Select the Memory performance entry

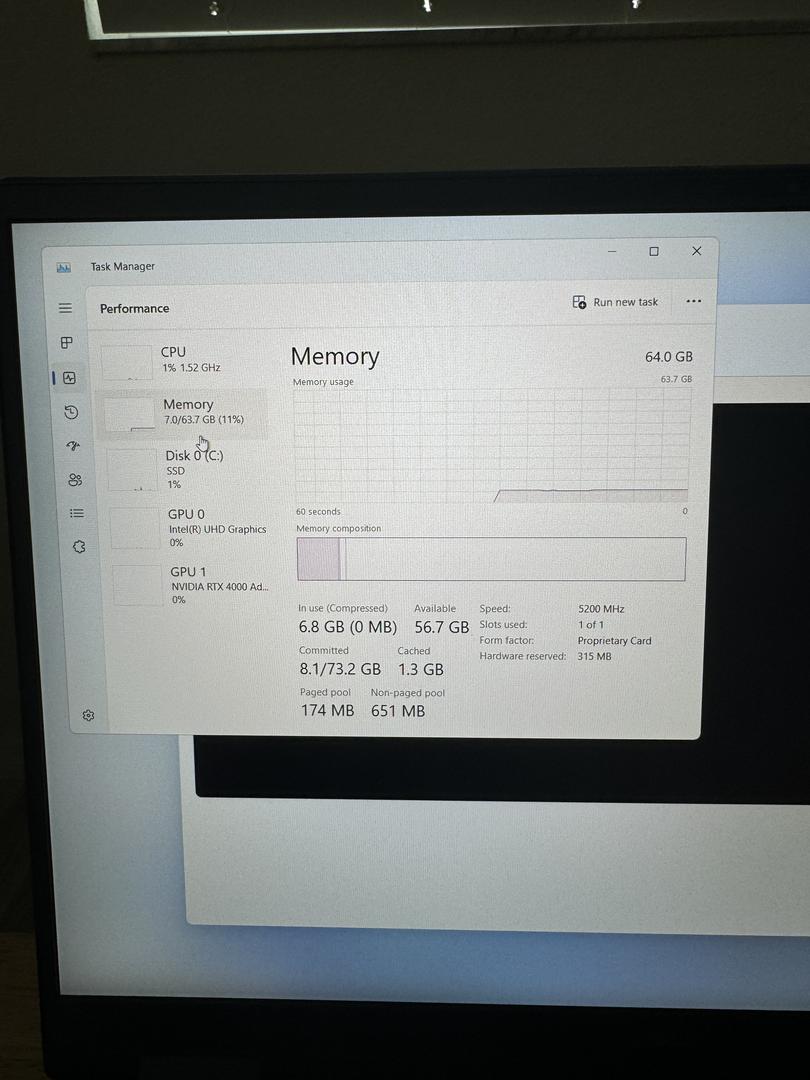[x=183, y=413]
